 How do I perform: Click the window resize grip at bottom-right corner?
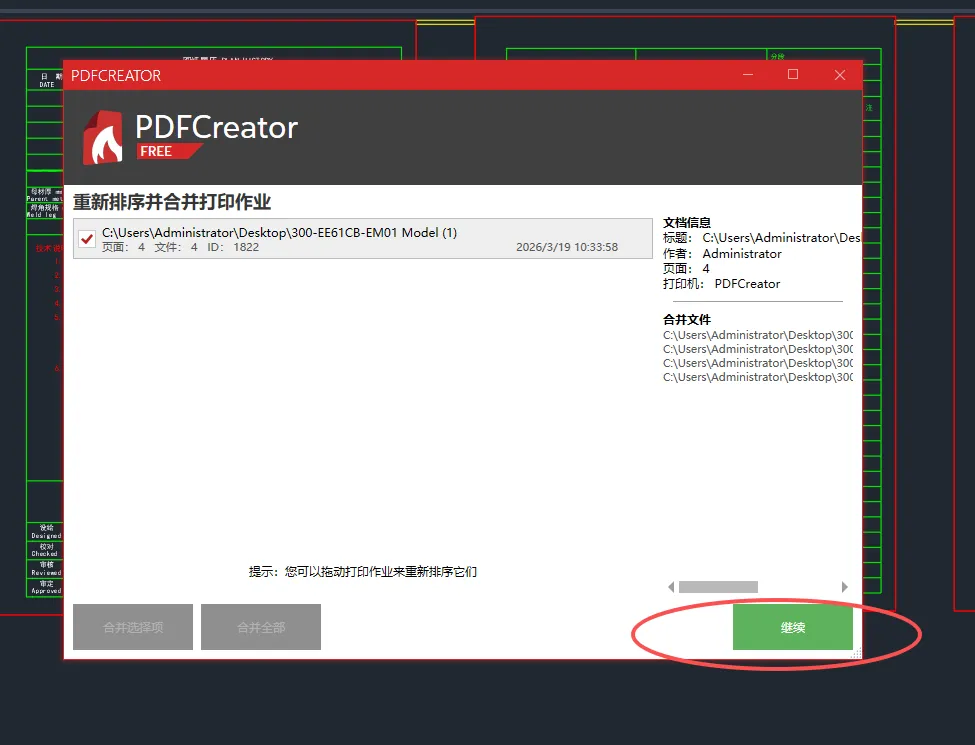[856, 653]
